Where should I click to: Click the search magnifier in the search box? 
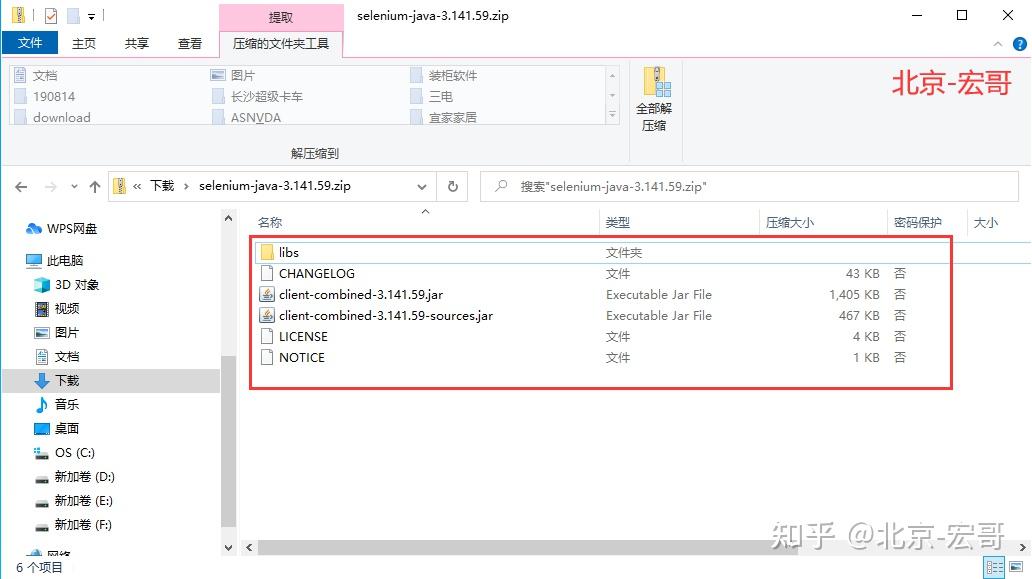coord(500,186)
